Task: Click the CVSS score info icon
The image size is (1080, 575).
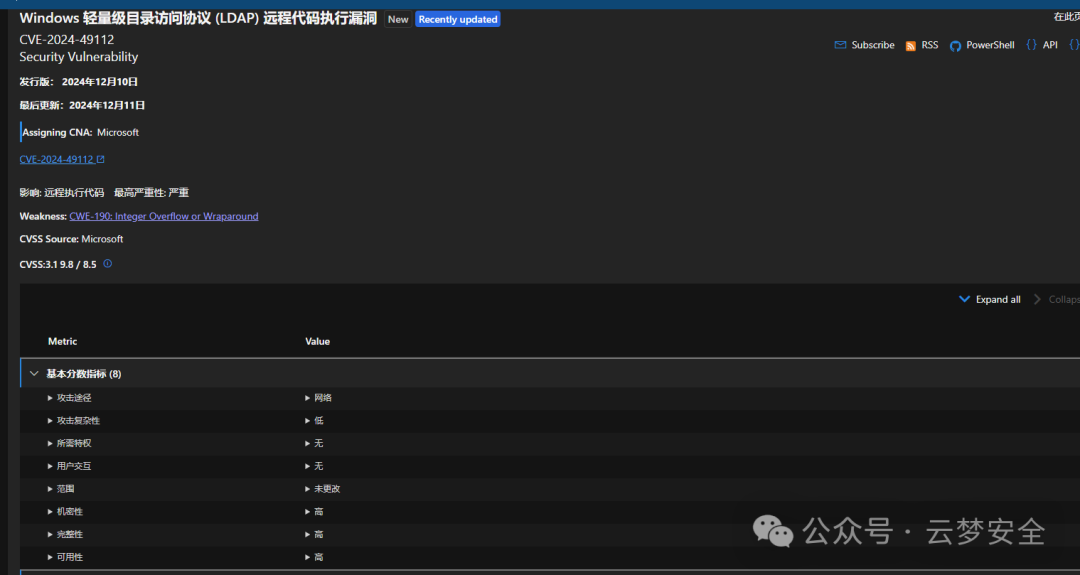Action: (x=107, y=263)
